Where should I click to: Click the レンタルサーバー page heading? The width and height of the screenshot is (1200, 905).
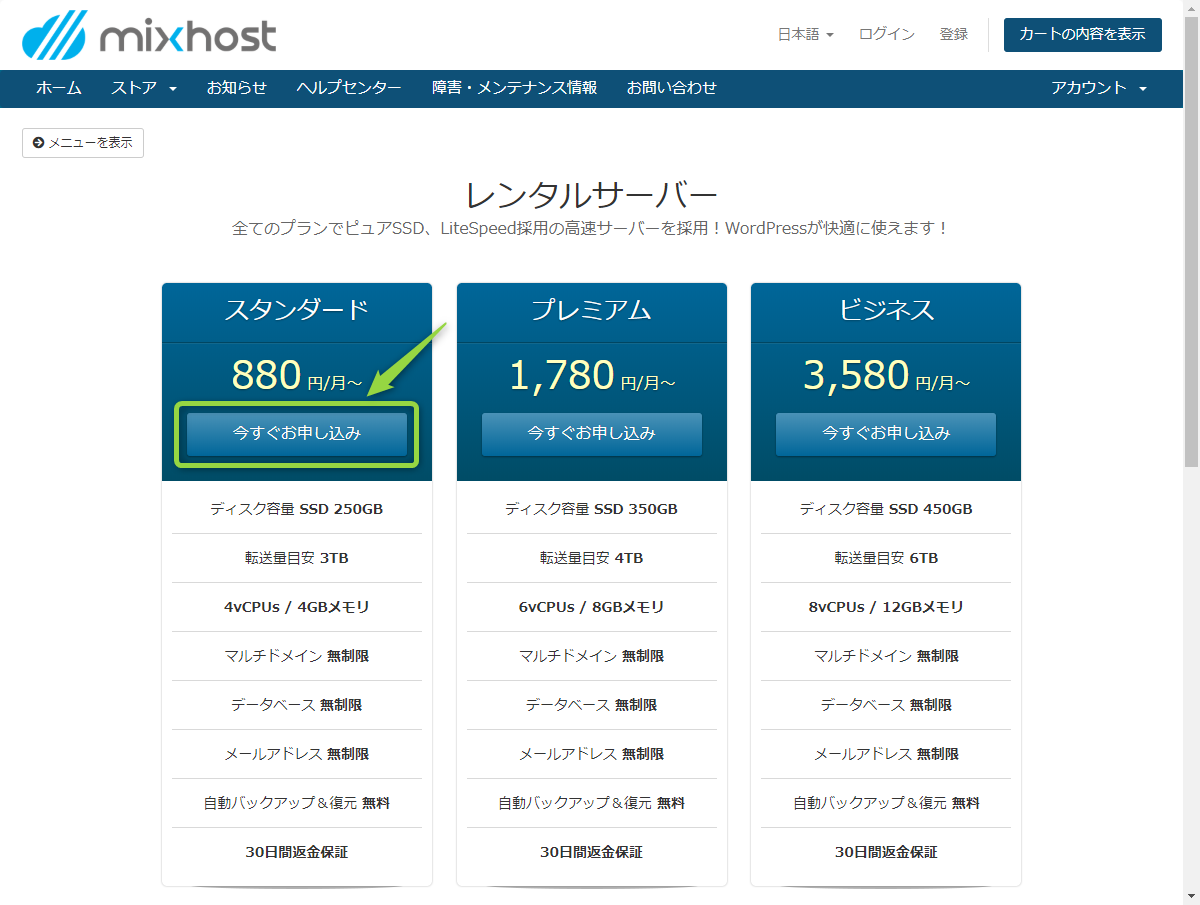(592, 194)
